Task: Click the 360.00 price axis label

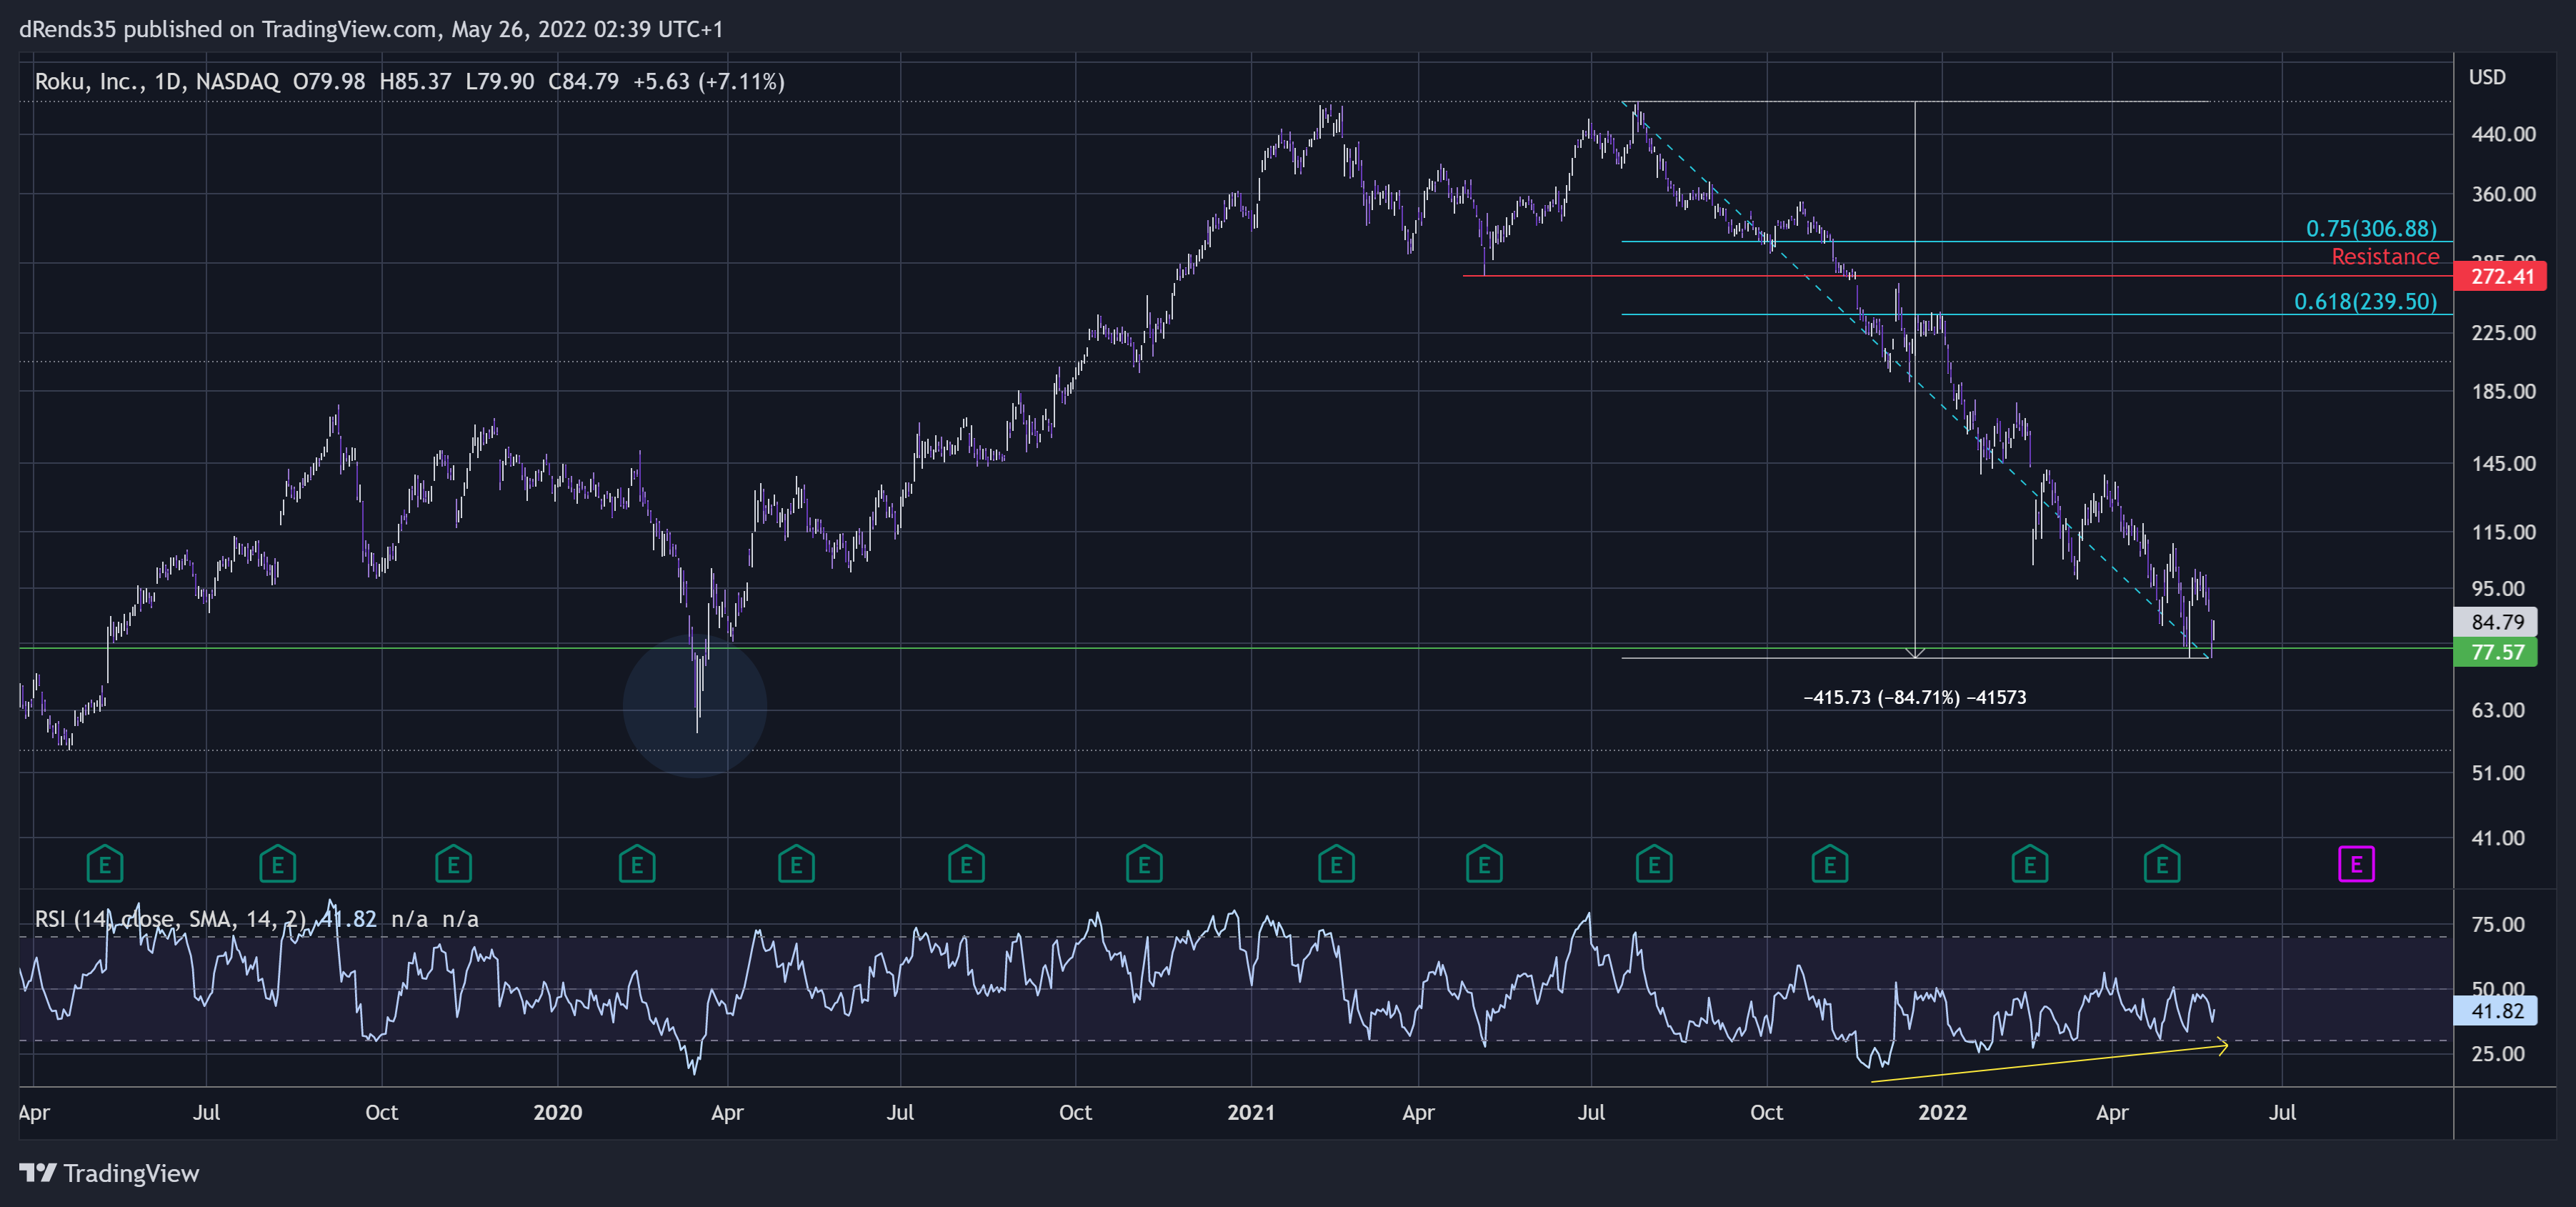Action: [x=2503, y=194]
